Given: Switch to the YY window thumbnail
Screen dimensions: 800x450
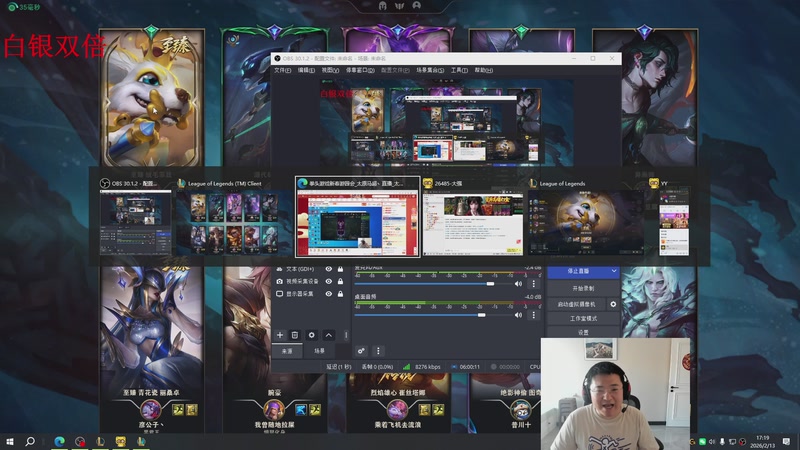Looking at the screenshot, I should pos(673,217).
